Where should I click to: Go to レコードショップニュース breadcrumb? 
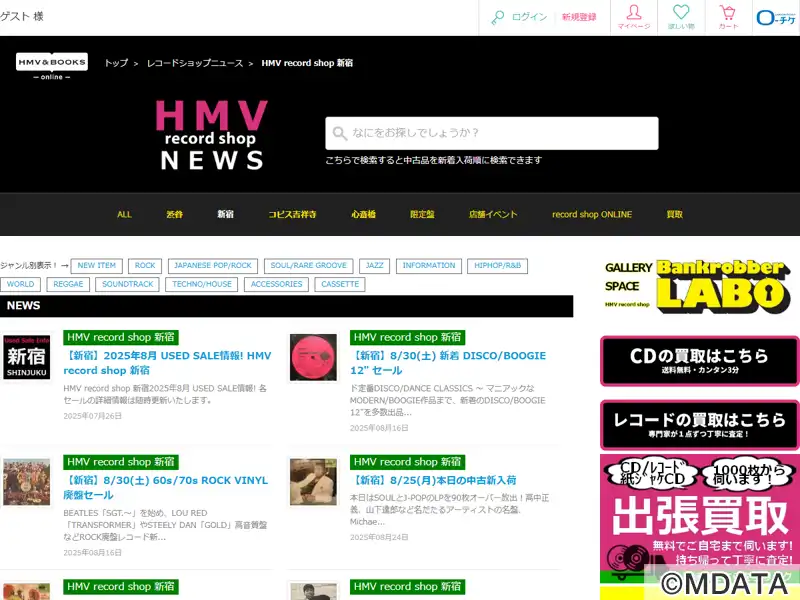[195, 63]
